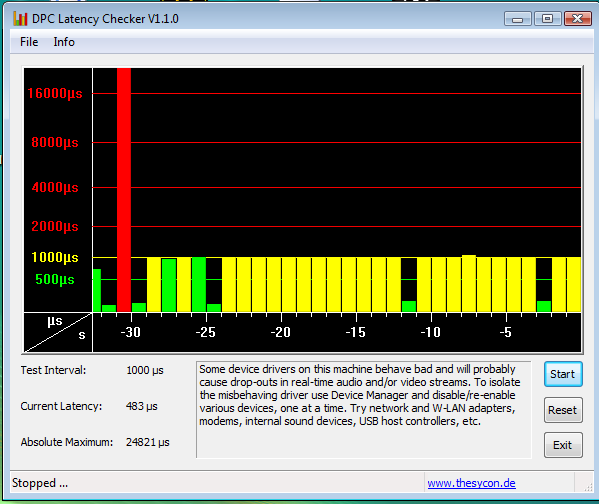Click the Start button
The height and width of the screenshot is (504, 599).
click(x=563, y=374)
